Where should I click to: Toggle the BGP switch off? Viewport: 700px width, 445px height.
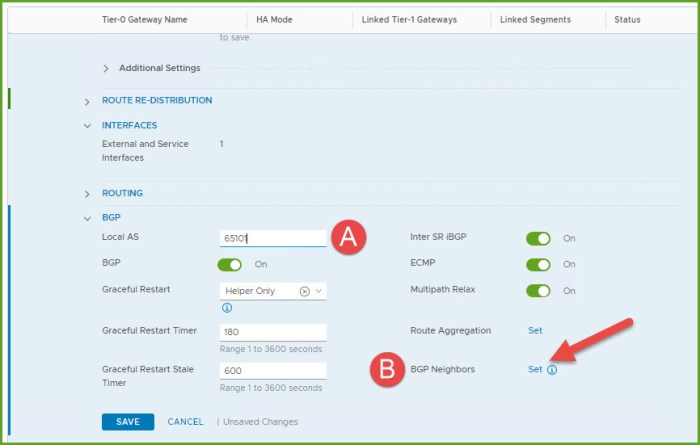coord(230,265)
